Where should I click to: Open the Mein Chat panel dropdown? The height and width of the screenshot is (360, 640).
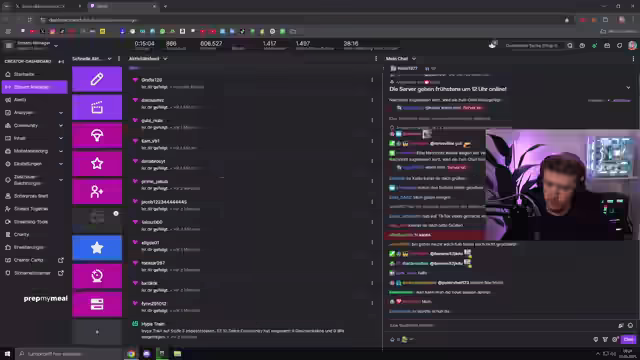tap(413, 59)
